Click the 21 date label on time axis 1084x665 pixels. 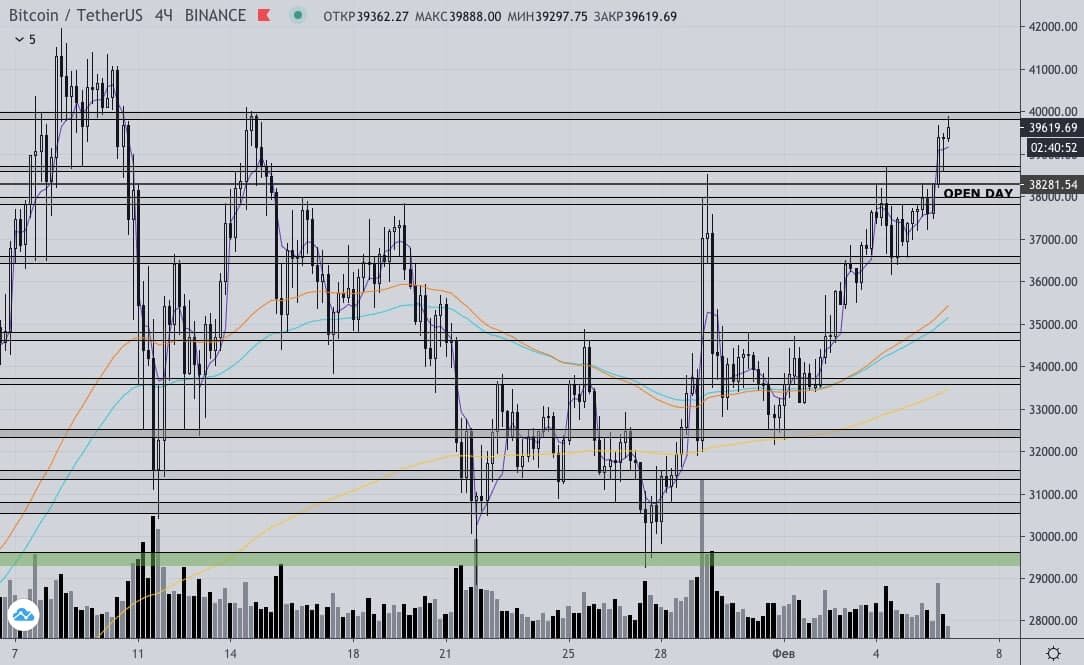pos(445,653)
